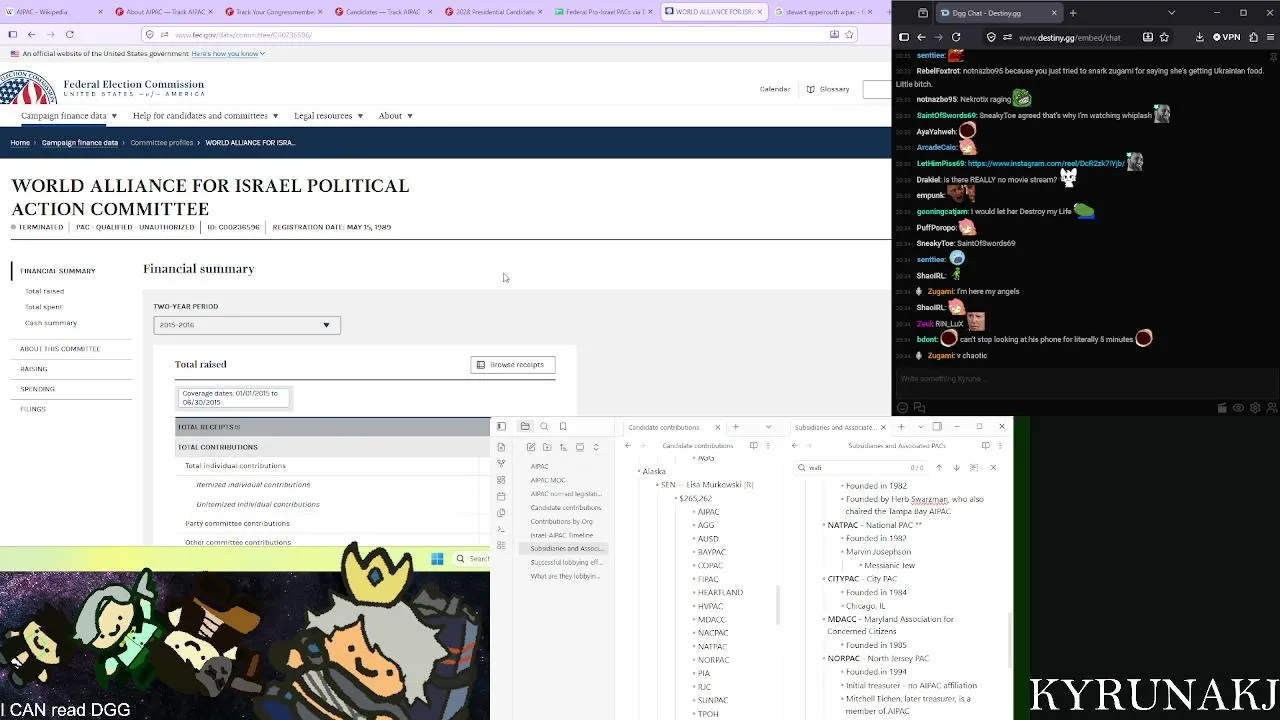Switch to the About AIPAC — Track AIPAC tab
Screen dimensions: 1280x720
pyautogui.click(x=166, y=12)
